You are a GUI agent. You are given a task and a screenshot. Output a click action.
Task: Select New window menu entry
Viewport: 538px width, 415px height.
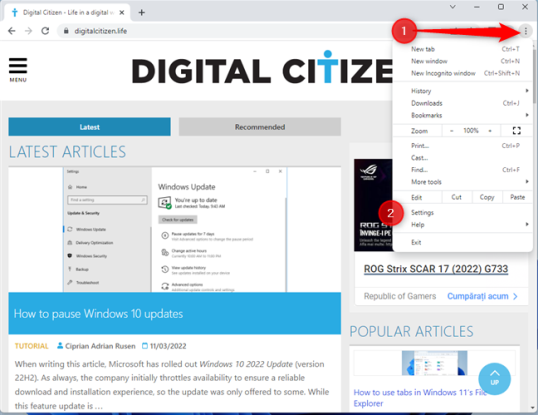(462, 61)
